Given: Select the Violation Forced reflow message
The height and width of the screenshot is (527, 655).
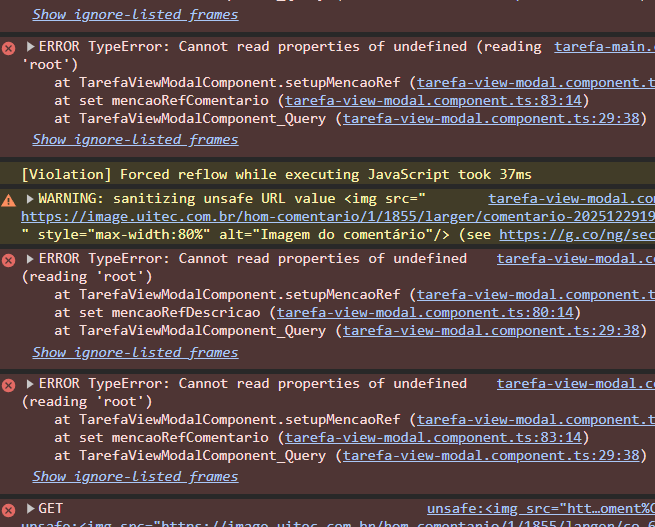Looking at the screenshot, I should click(276, 175).
